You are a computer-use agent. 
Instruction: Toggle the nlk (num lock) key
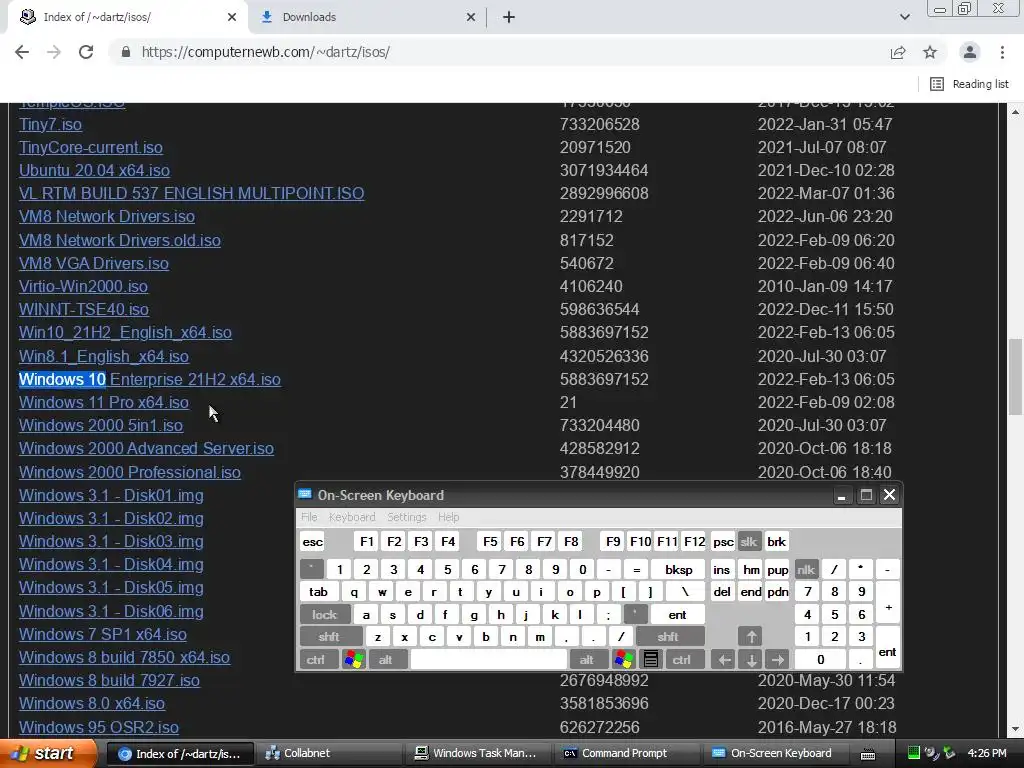[806, 569]
